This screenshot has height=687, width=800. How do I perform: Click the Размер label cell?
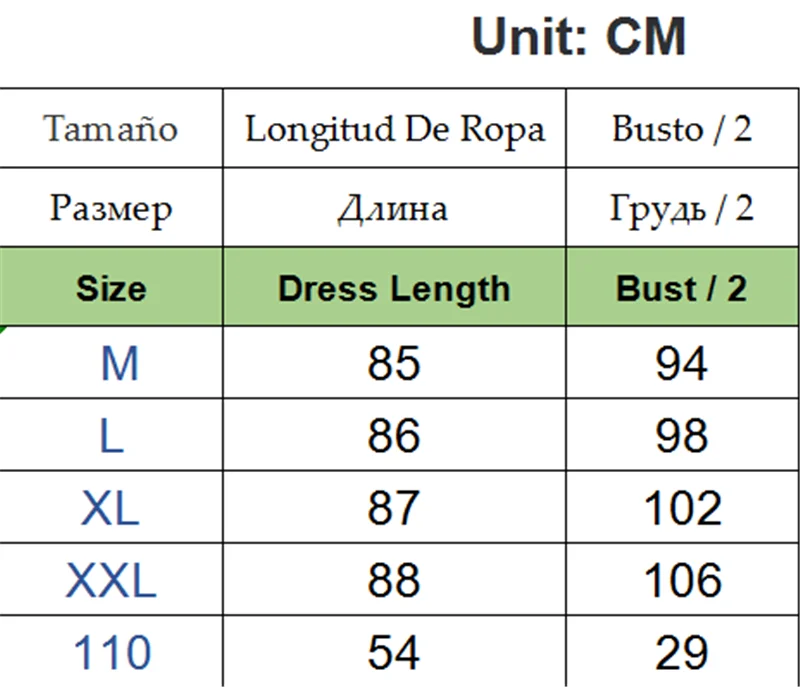click(x=111, y=209)
